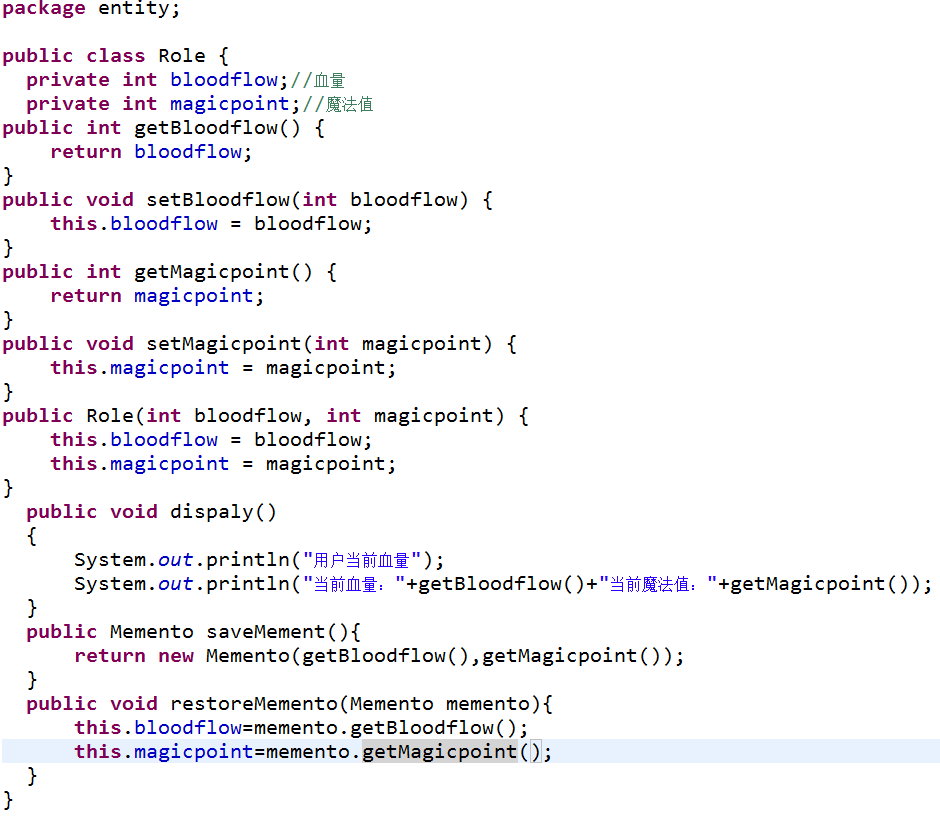The width and height of the screenshot is (940, 820).
Task: Click the final closing brace of the class
Action: point(8,800)
